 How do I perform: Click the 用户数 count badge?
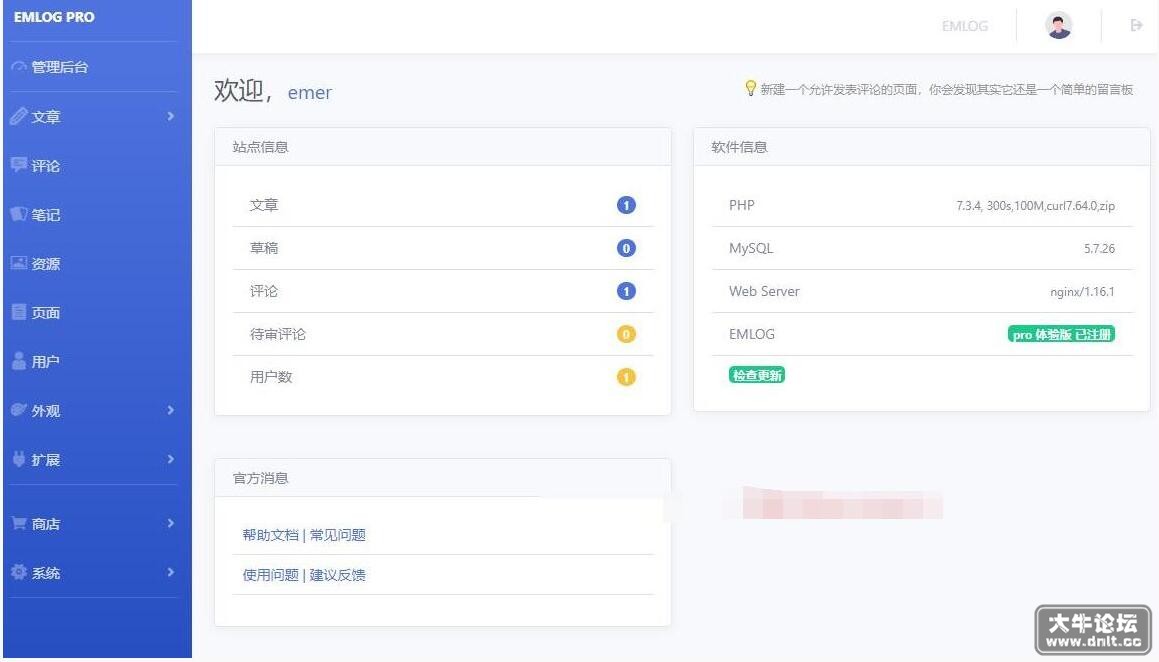coord(626,377)
